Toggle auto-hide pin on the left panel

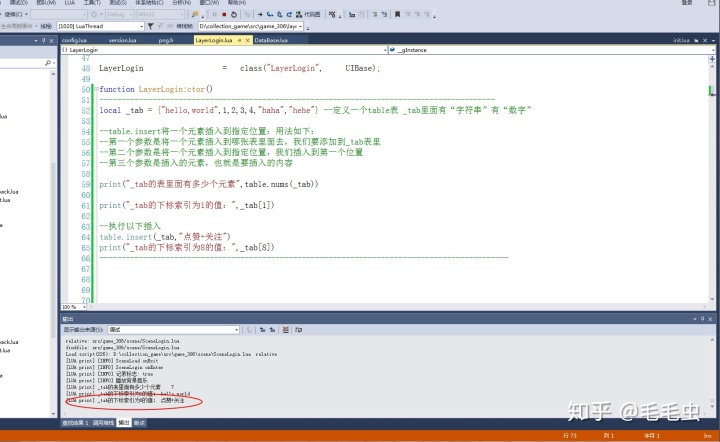click(x=44, y=40)
